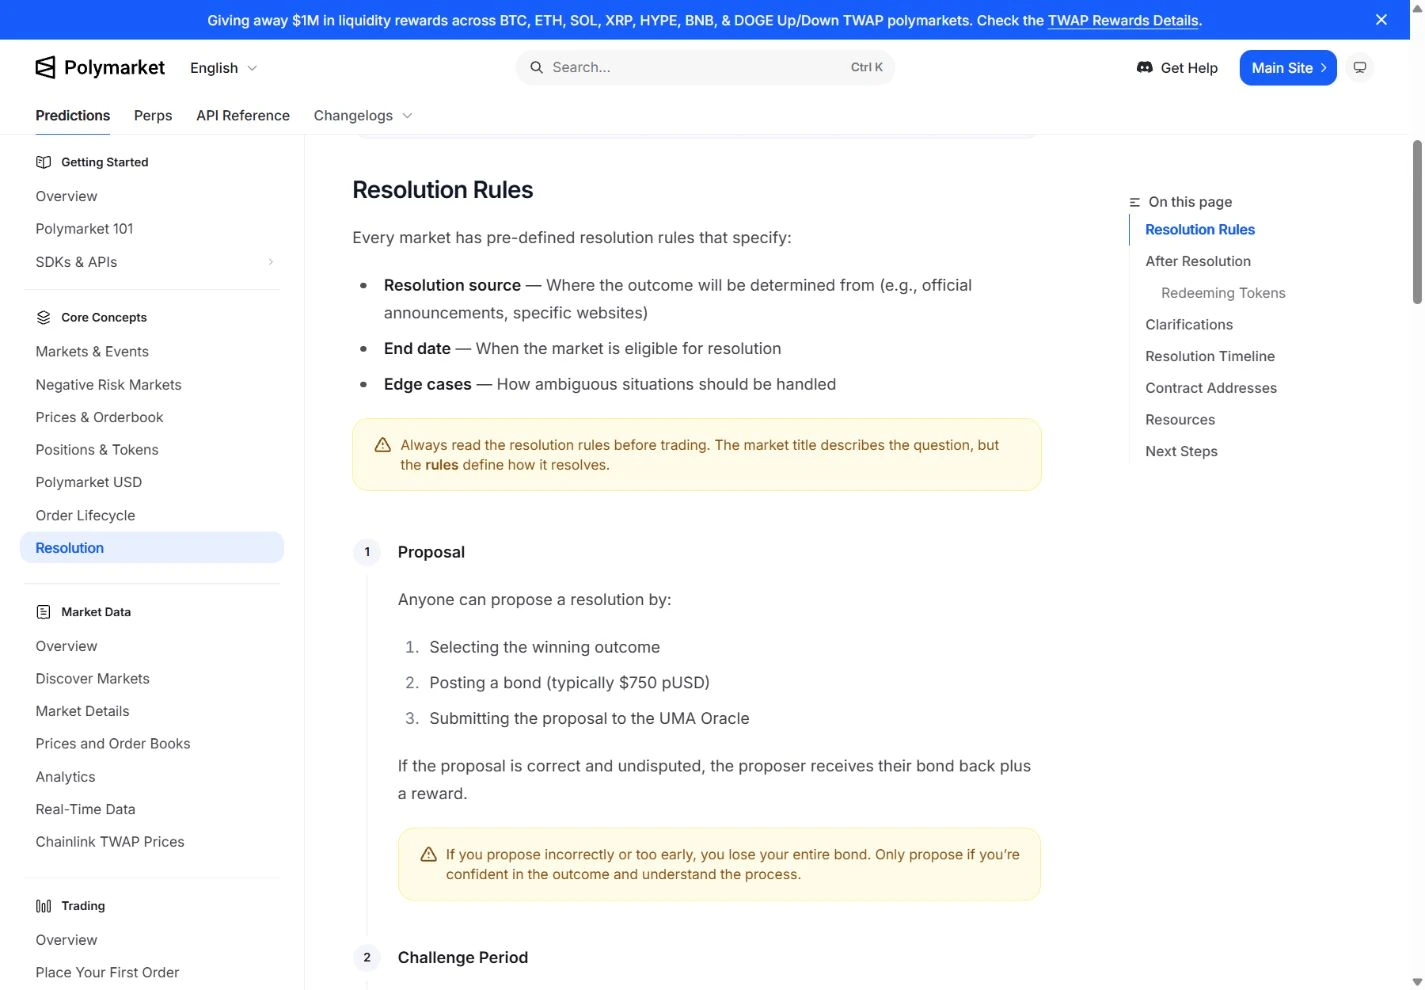Focus the Search input field
Image resolution: width=1425 pixels, height=990 pixels.
pos(705,67)
